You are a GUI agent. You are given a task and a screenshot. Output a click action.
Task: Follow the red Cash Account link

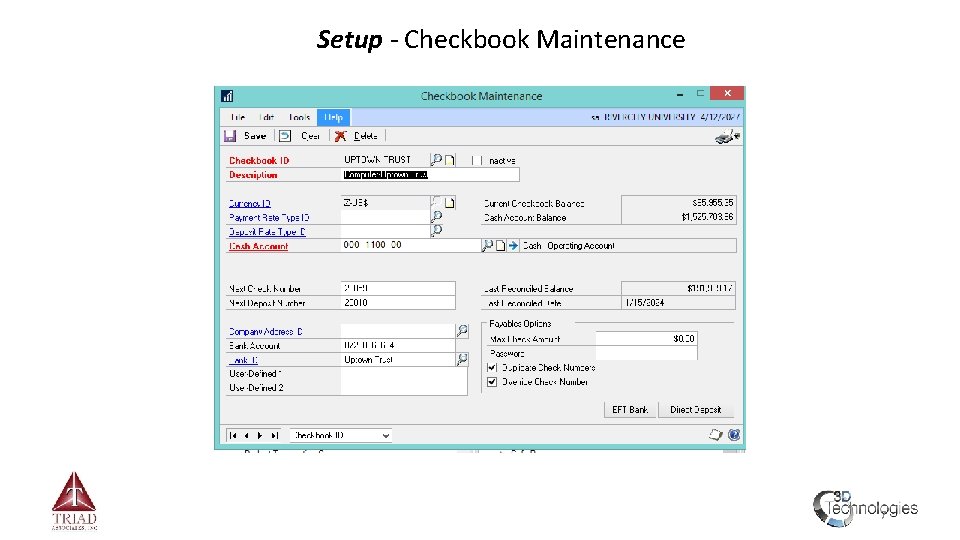click(x=258, y=246)
